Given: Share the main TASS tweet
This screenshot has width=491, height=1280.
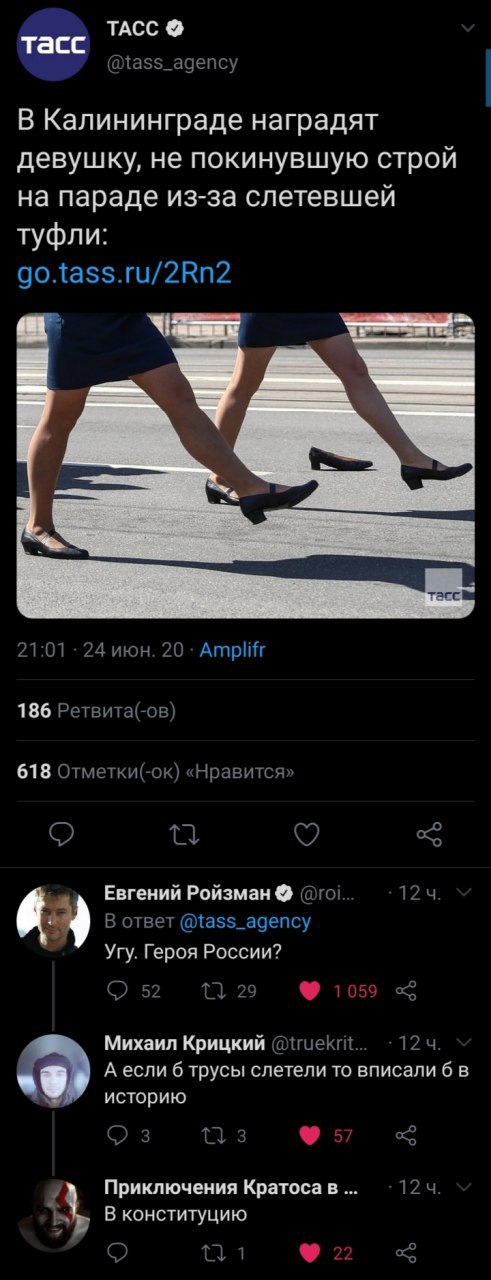Looking at the screenshot, I should (429, 833).
